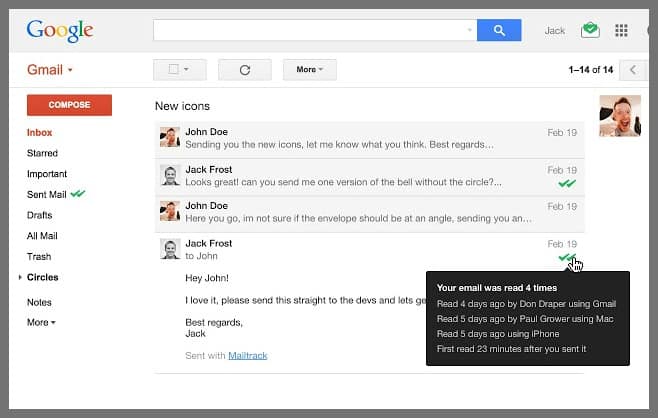
Task: Click the refresh inbox button
Action: pyautogui.click(x=246, y=69)
